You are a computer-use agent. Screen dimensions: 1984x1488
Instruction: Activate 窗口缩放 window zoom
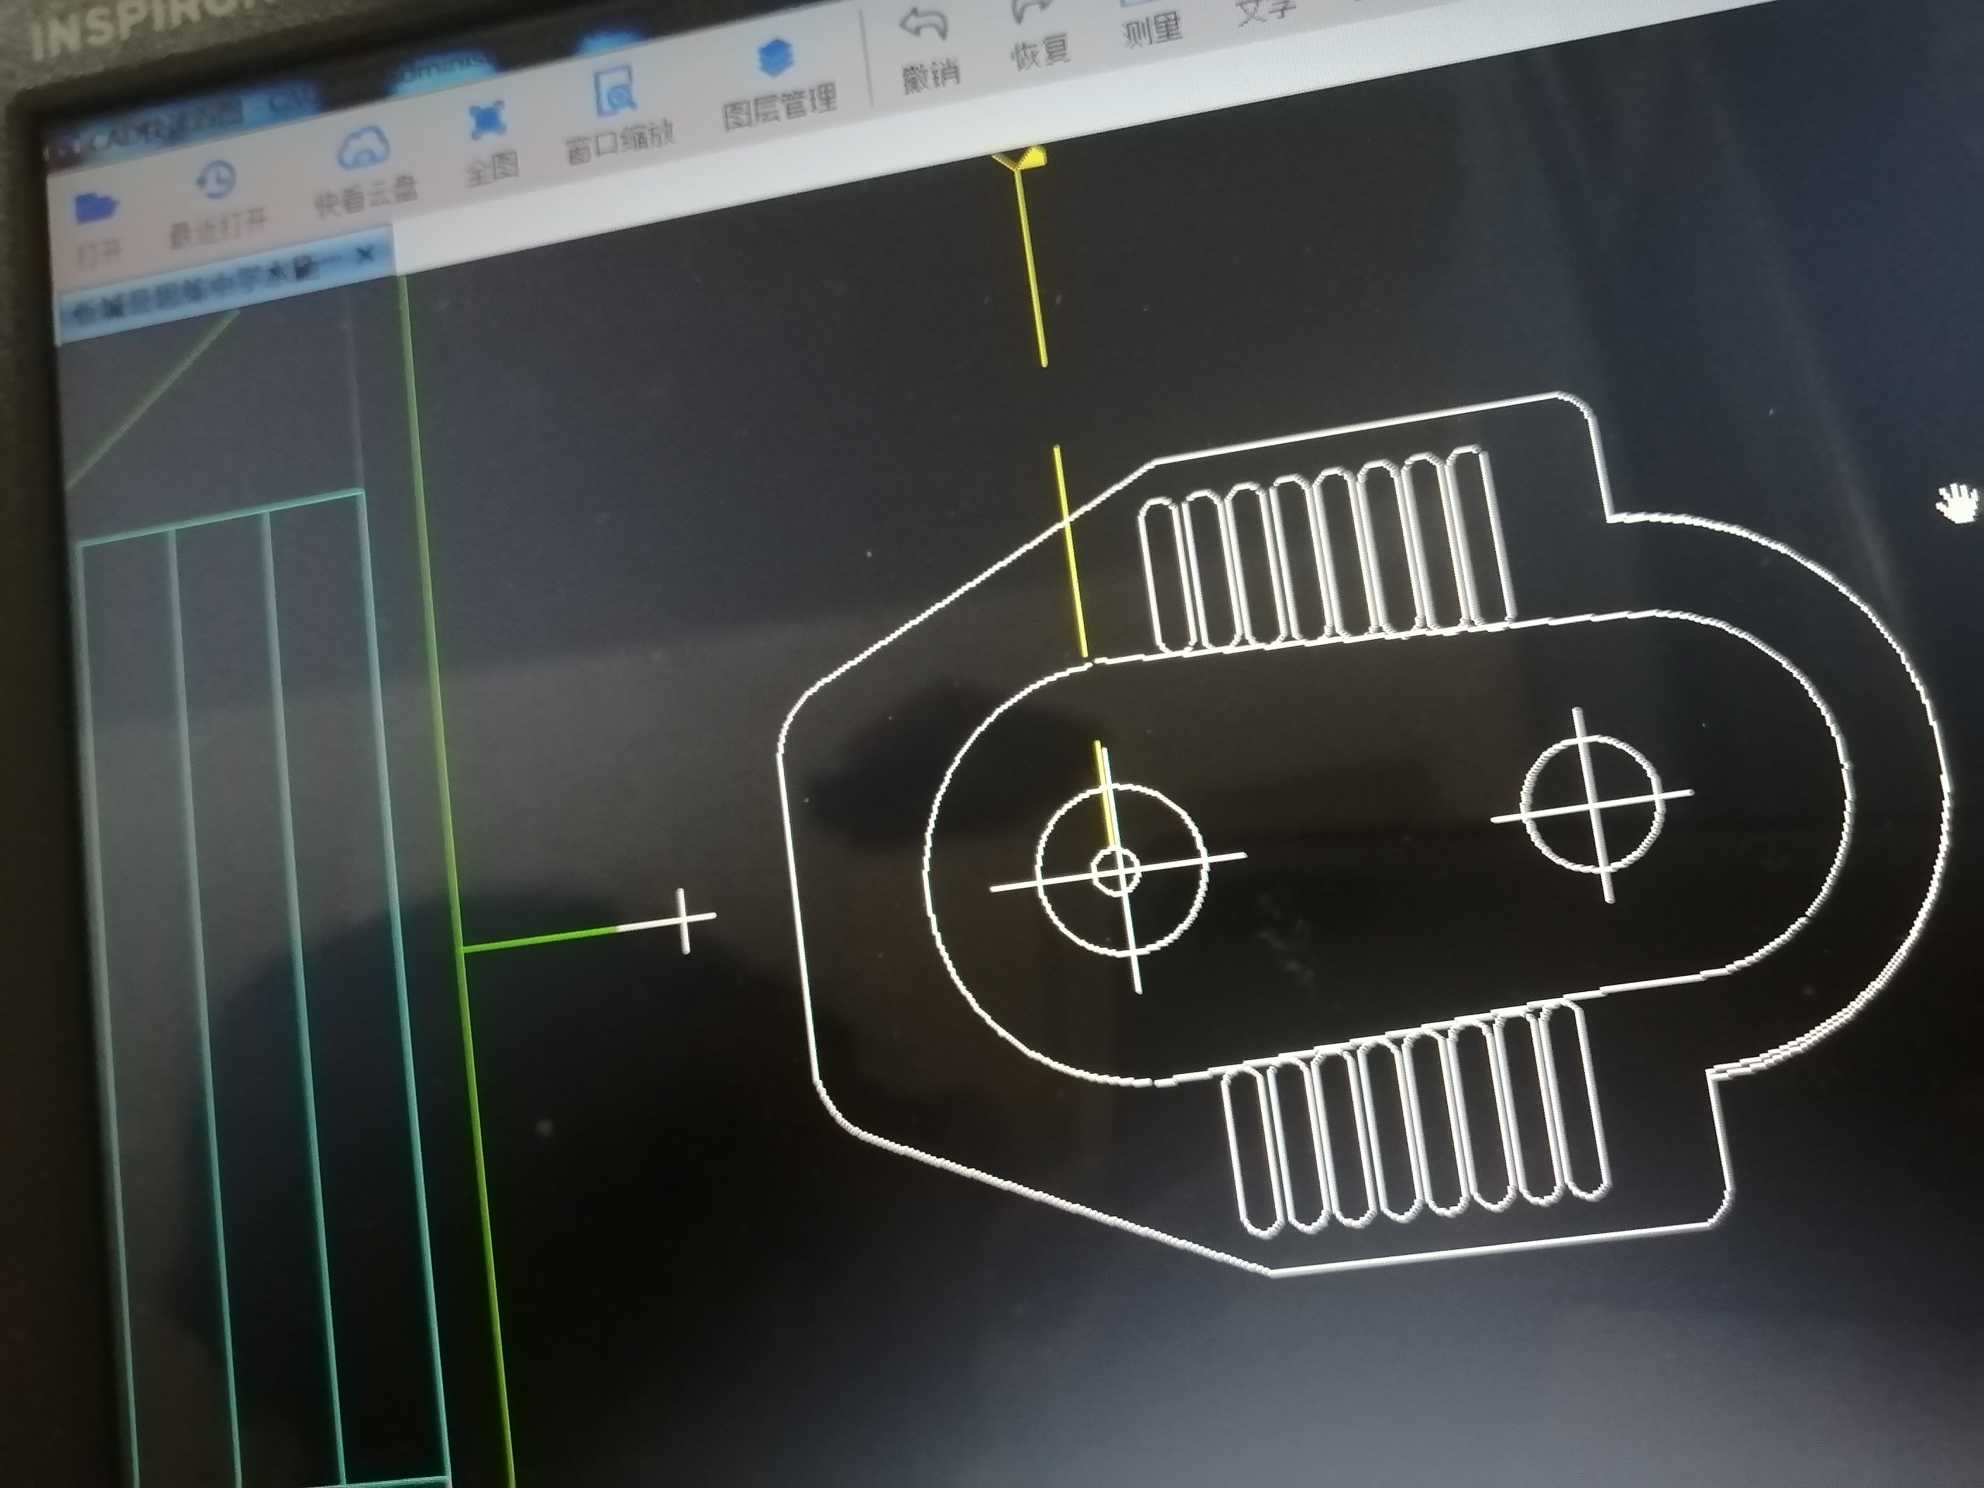click(x=619, y=117)
